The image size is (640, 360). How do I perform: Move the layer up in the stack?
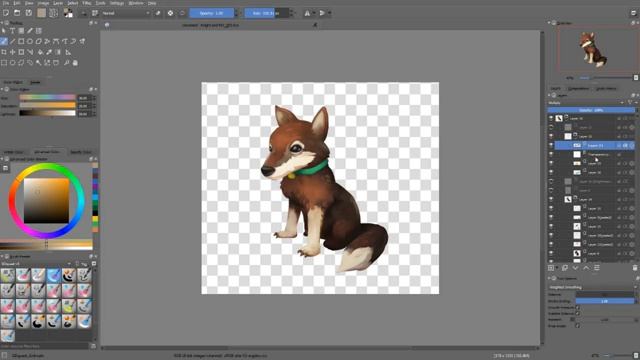(x=586, y=268)
